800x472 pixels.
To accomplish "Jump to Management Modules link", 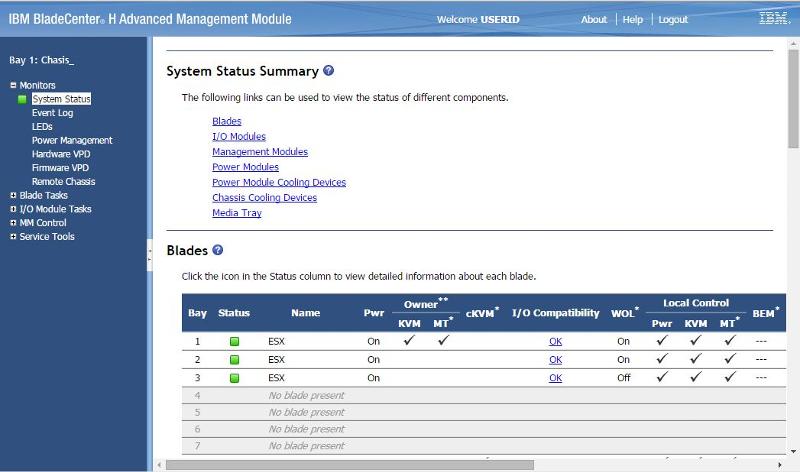I will [260, 152].
